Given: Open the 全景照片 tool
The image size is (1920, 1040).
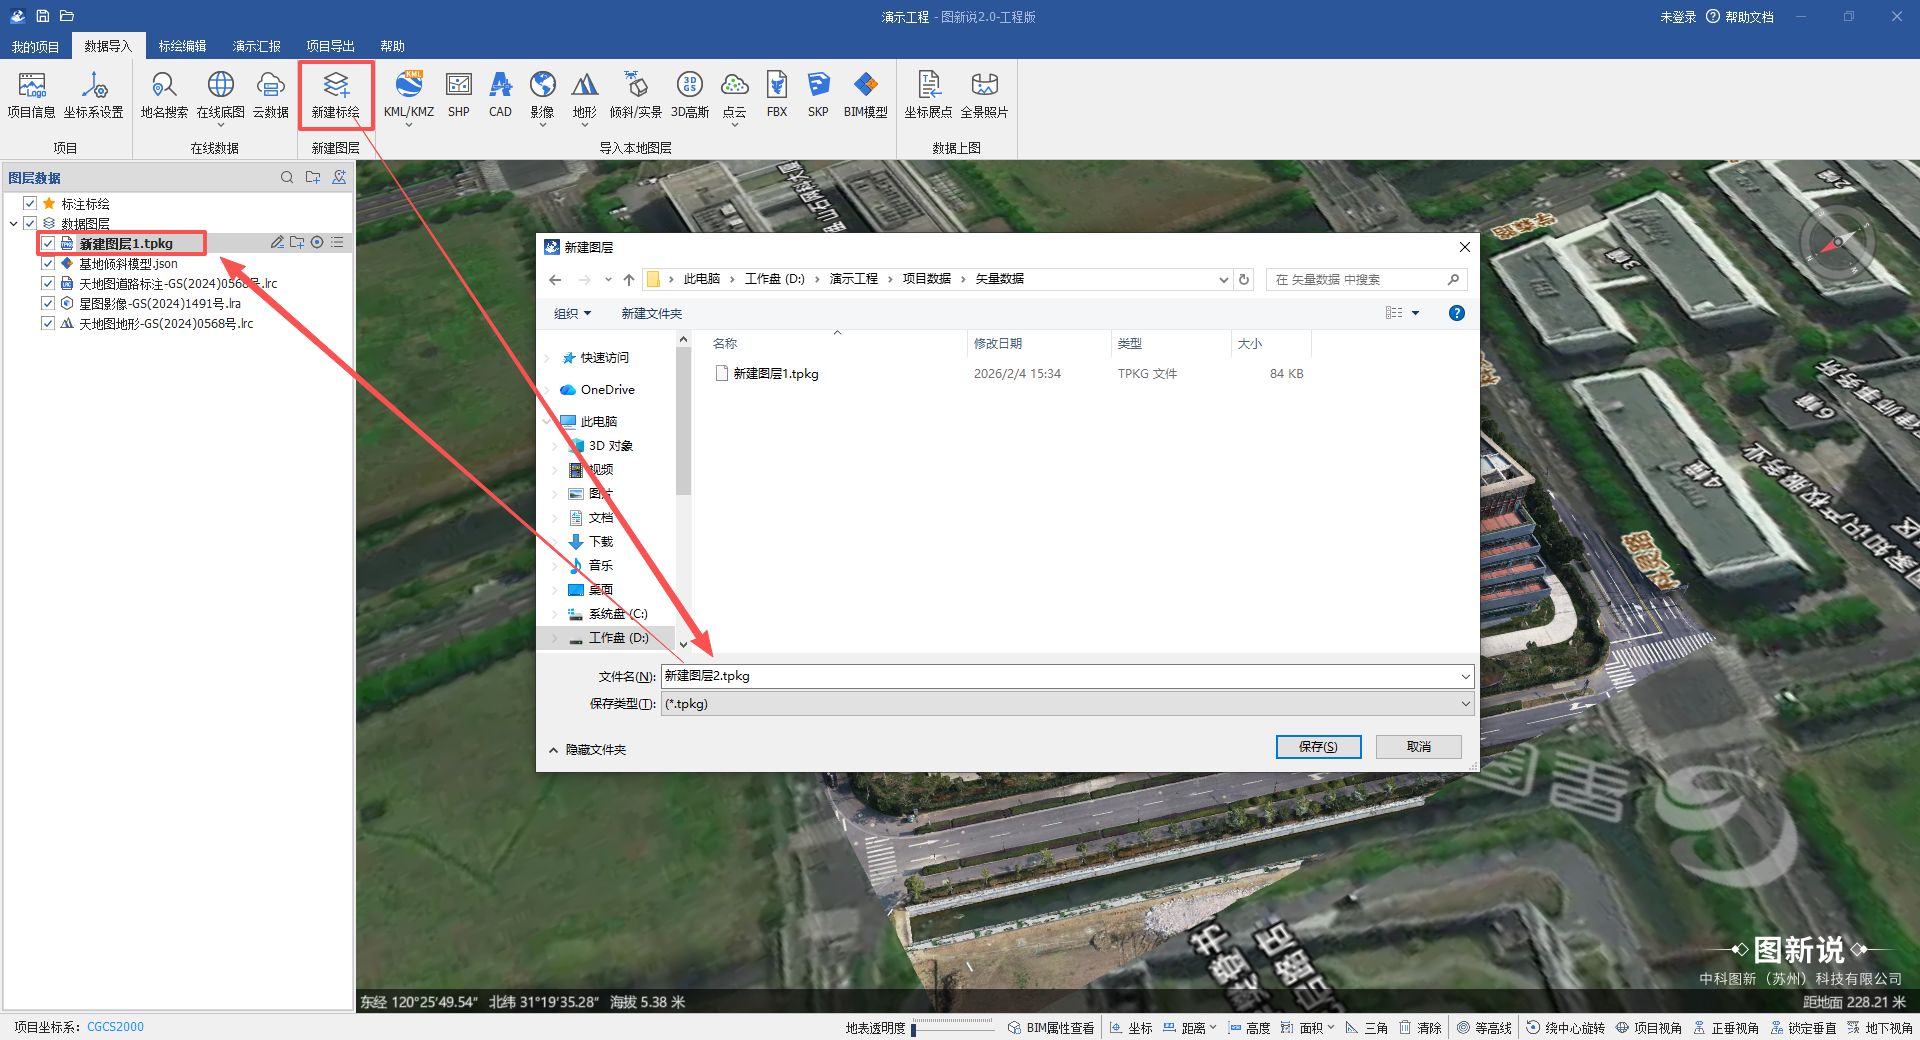Looking at the screenshot, I should [x=985, y=95].
